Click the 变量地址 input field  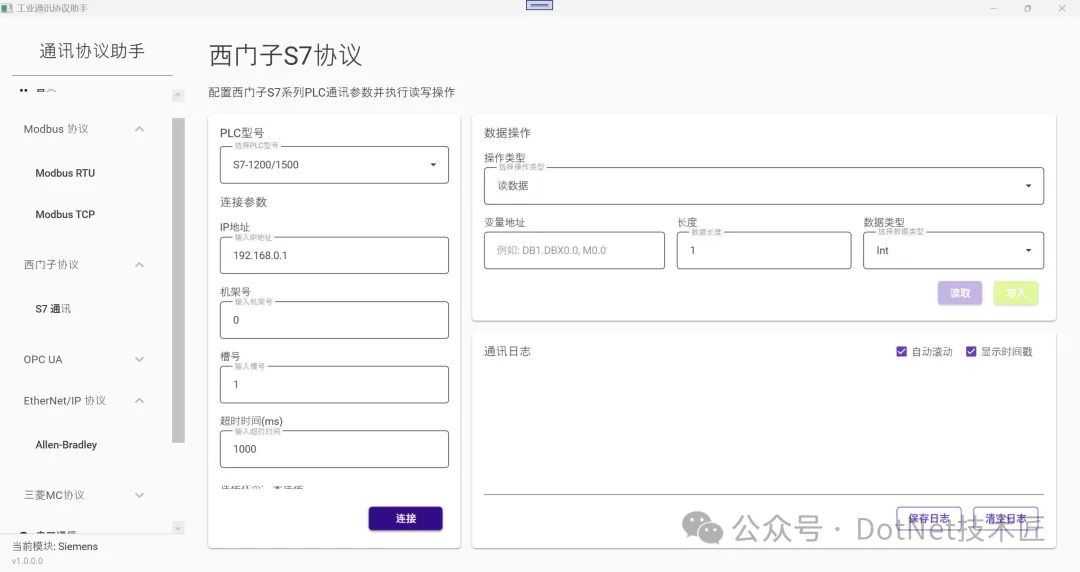pos(574,250)
